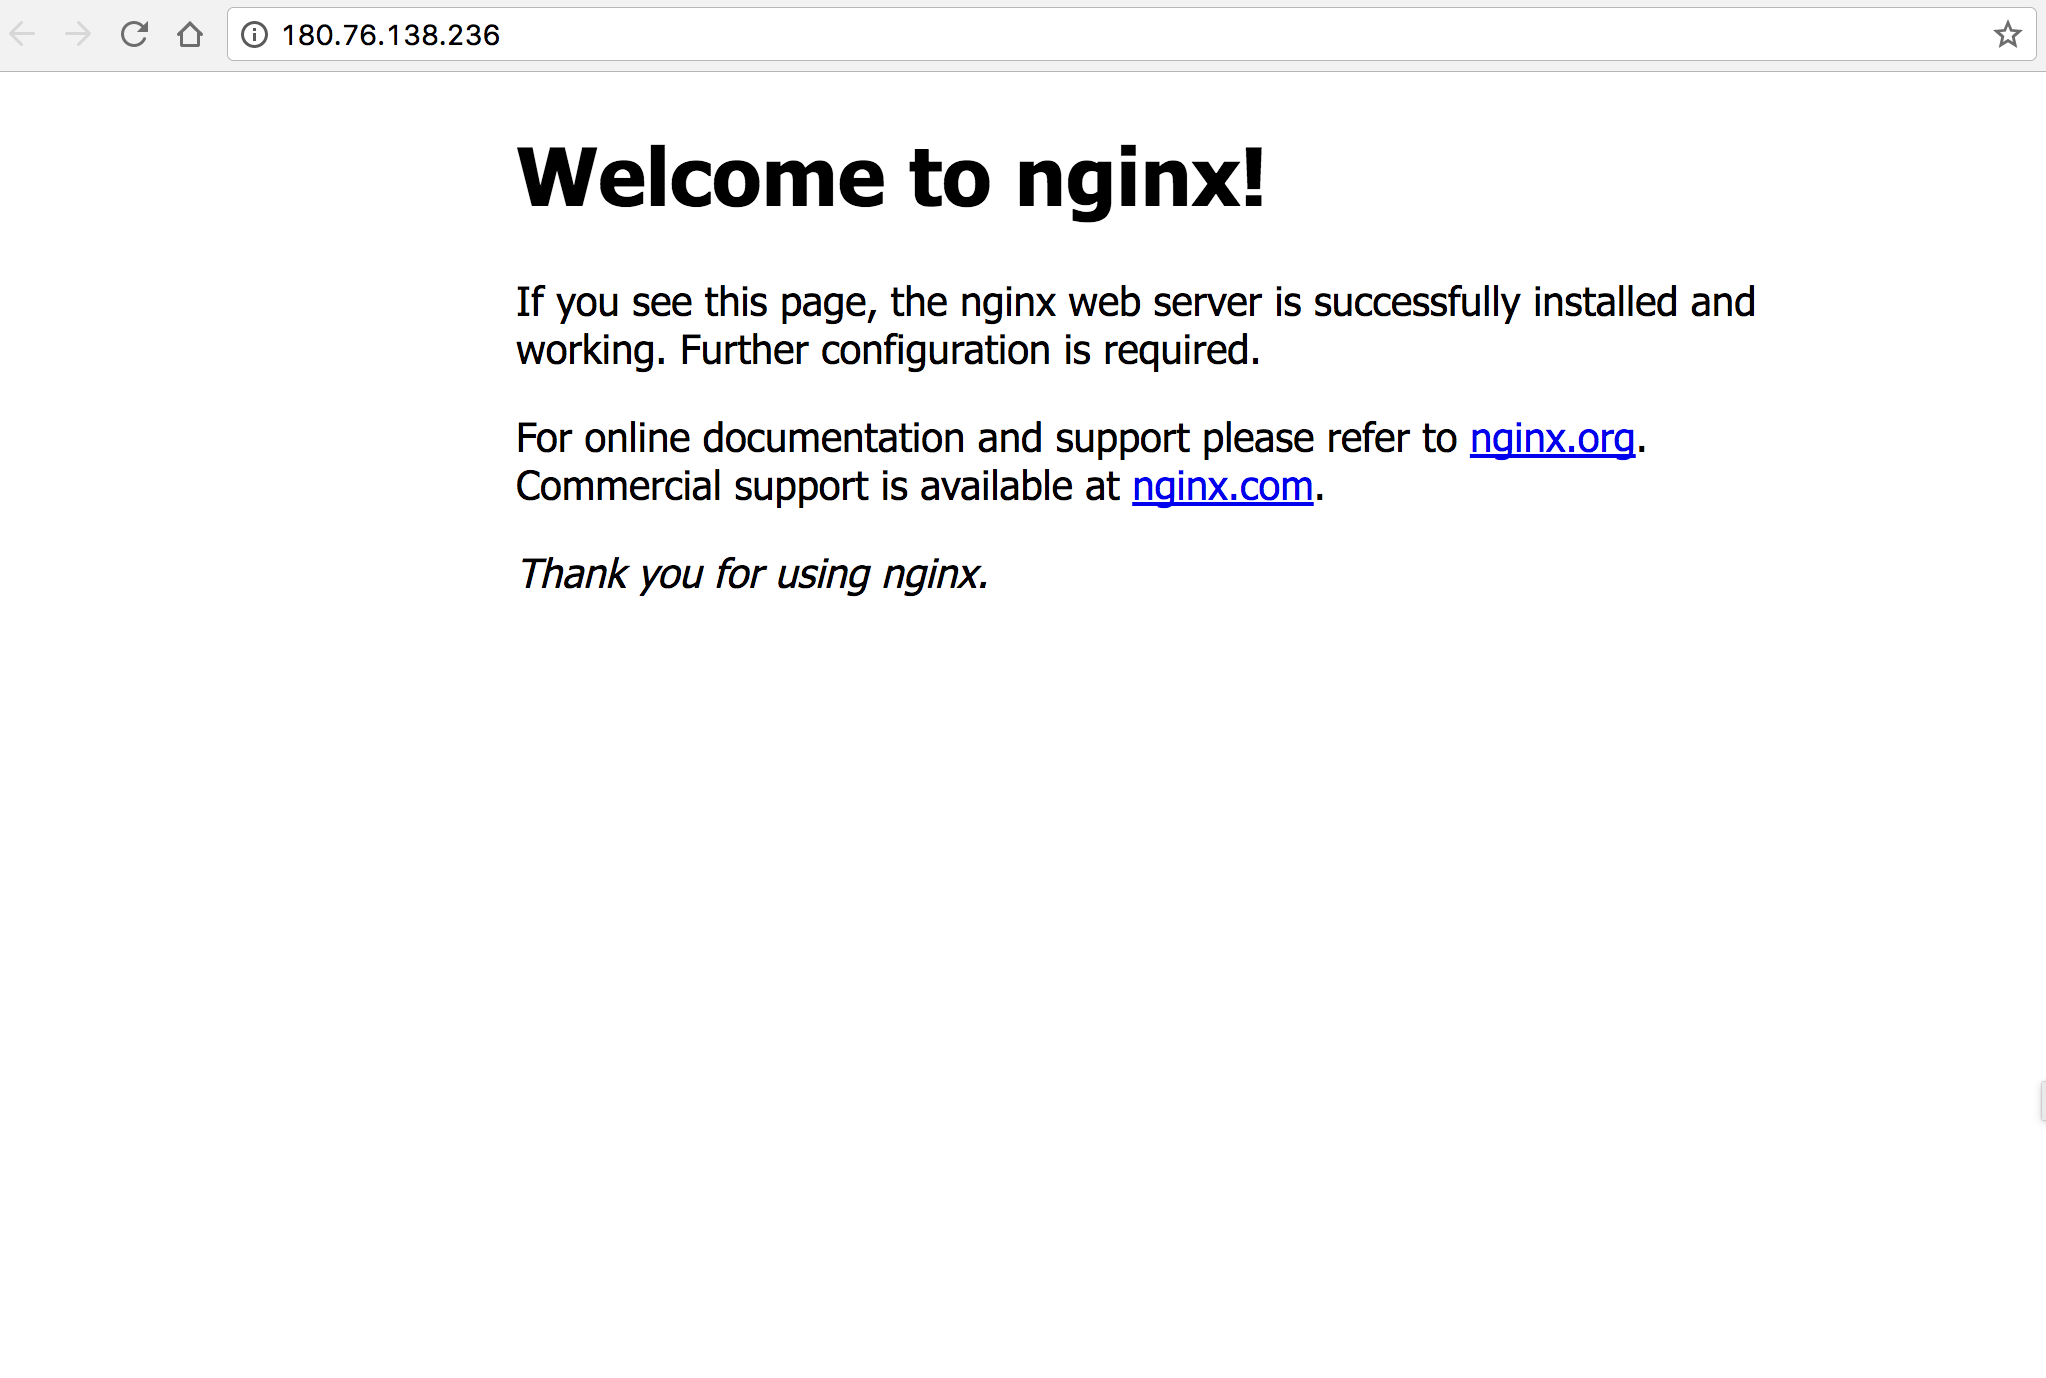Focus the address bar showing 180.76.138.236

tap(1131, 35)
